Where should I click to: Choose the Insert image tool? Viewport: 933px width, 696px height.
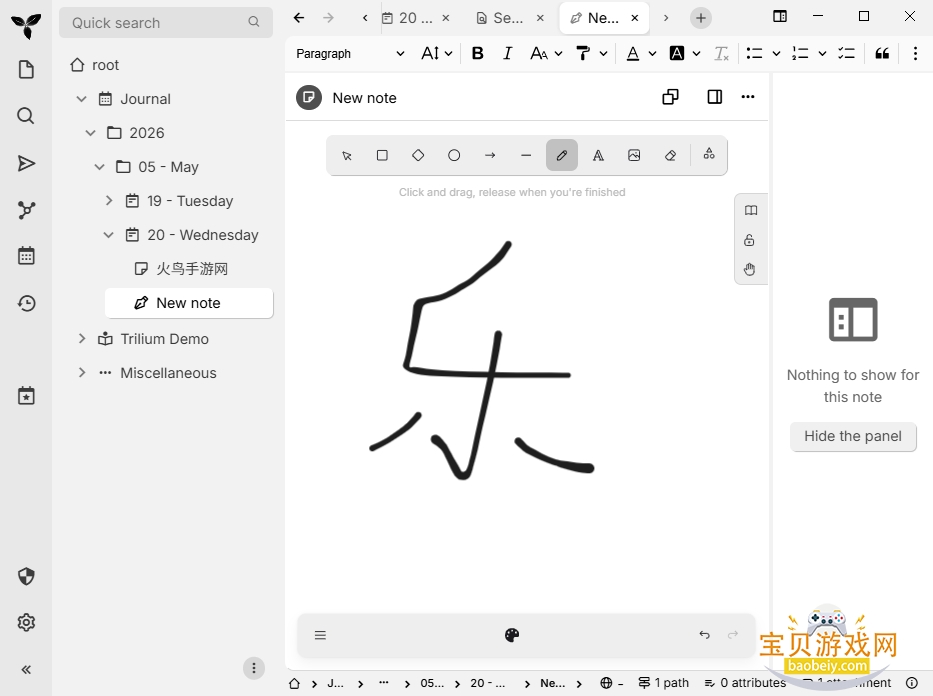coord(634,156)
